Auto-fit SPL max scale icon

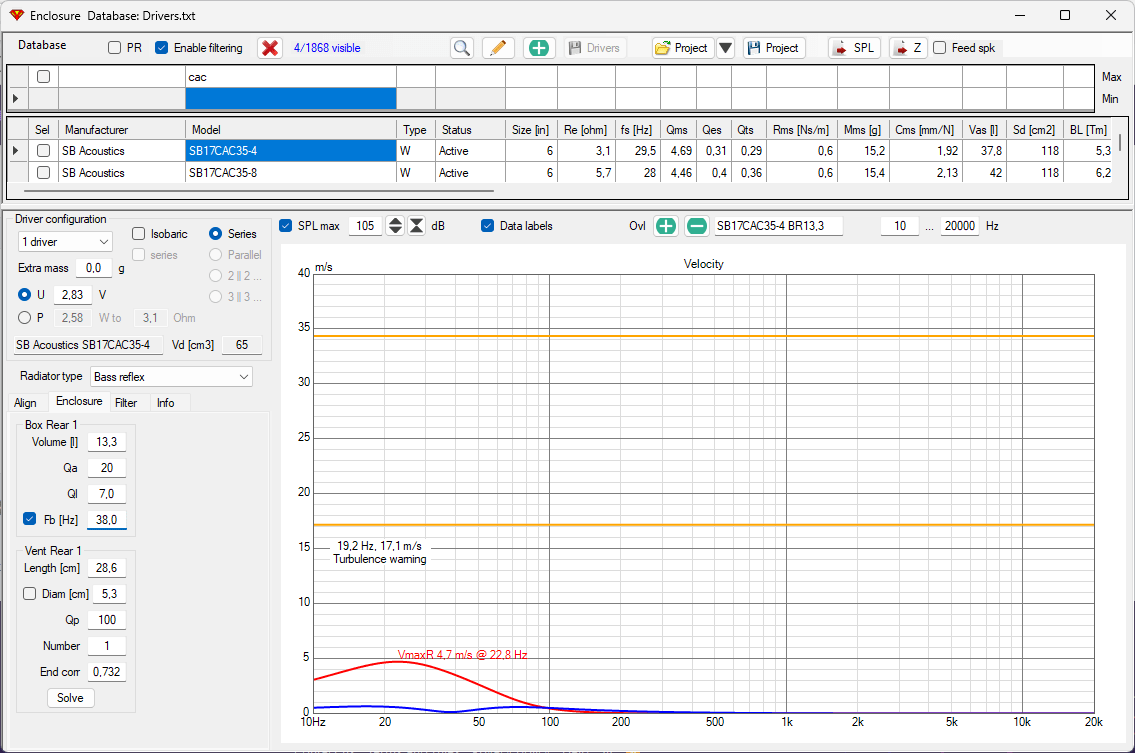(x=417, y=226)
